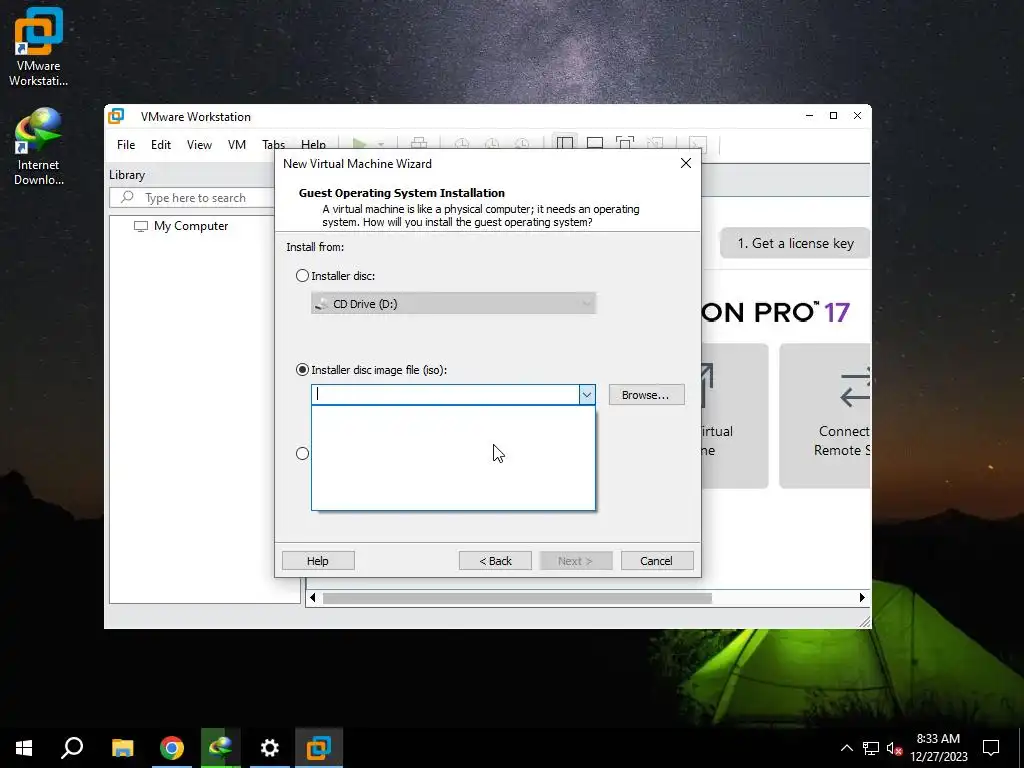This screenshot has height=768, width=1024.
Task: Open File Explorer from taskbar
Action: pyautogui.click(x=122, y=748)
